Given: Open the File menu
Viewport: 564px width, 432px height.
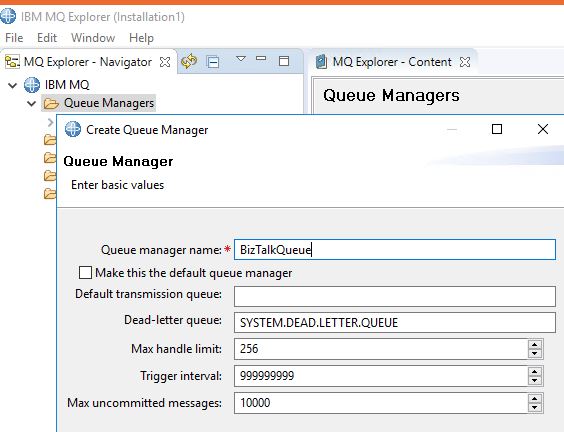Looking at the screenshot, I should coord(14,38).
